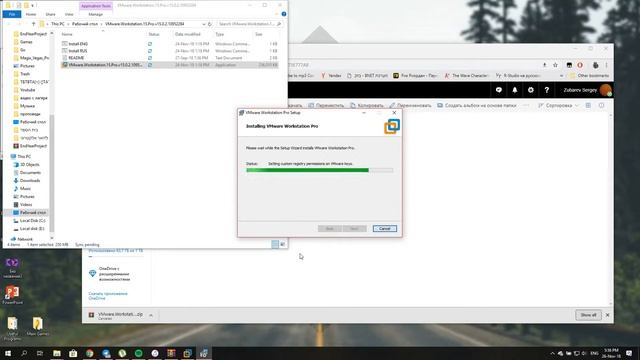Select 3D Objects under This PC
This screenshot has width=640, height=360.
coord(29,164)
